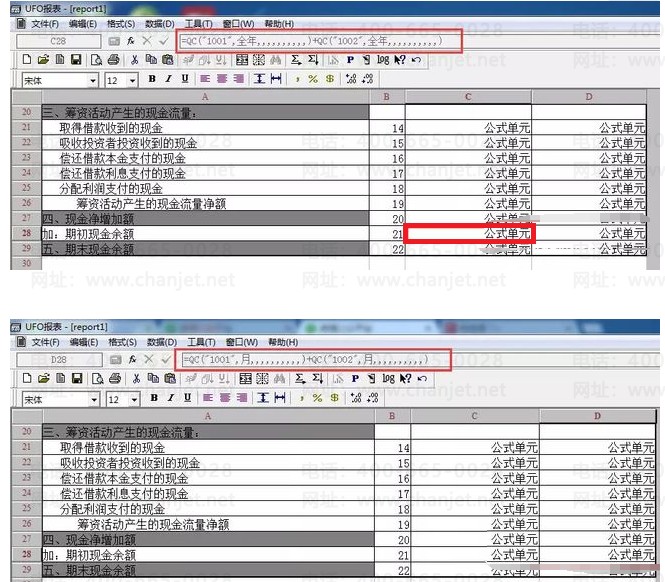Image resolution: width=665 pixels, height=582 pixels.
Task: Open font size dropdown in lower window
Action: click(134, 399)
